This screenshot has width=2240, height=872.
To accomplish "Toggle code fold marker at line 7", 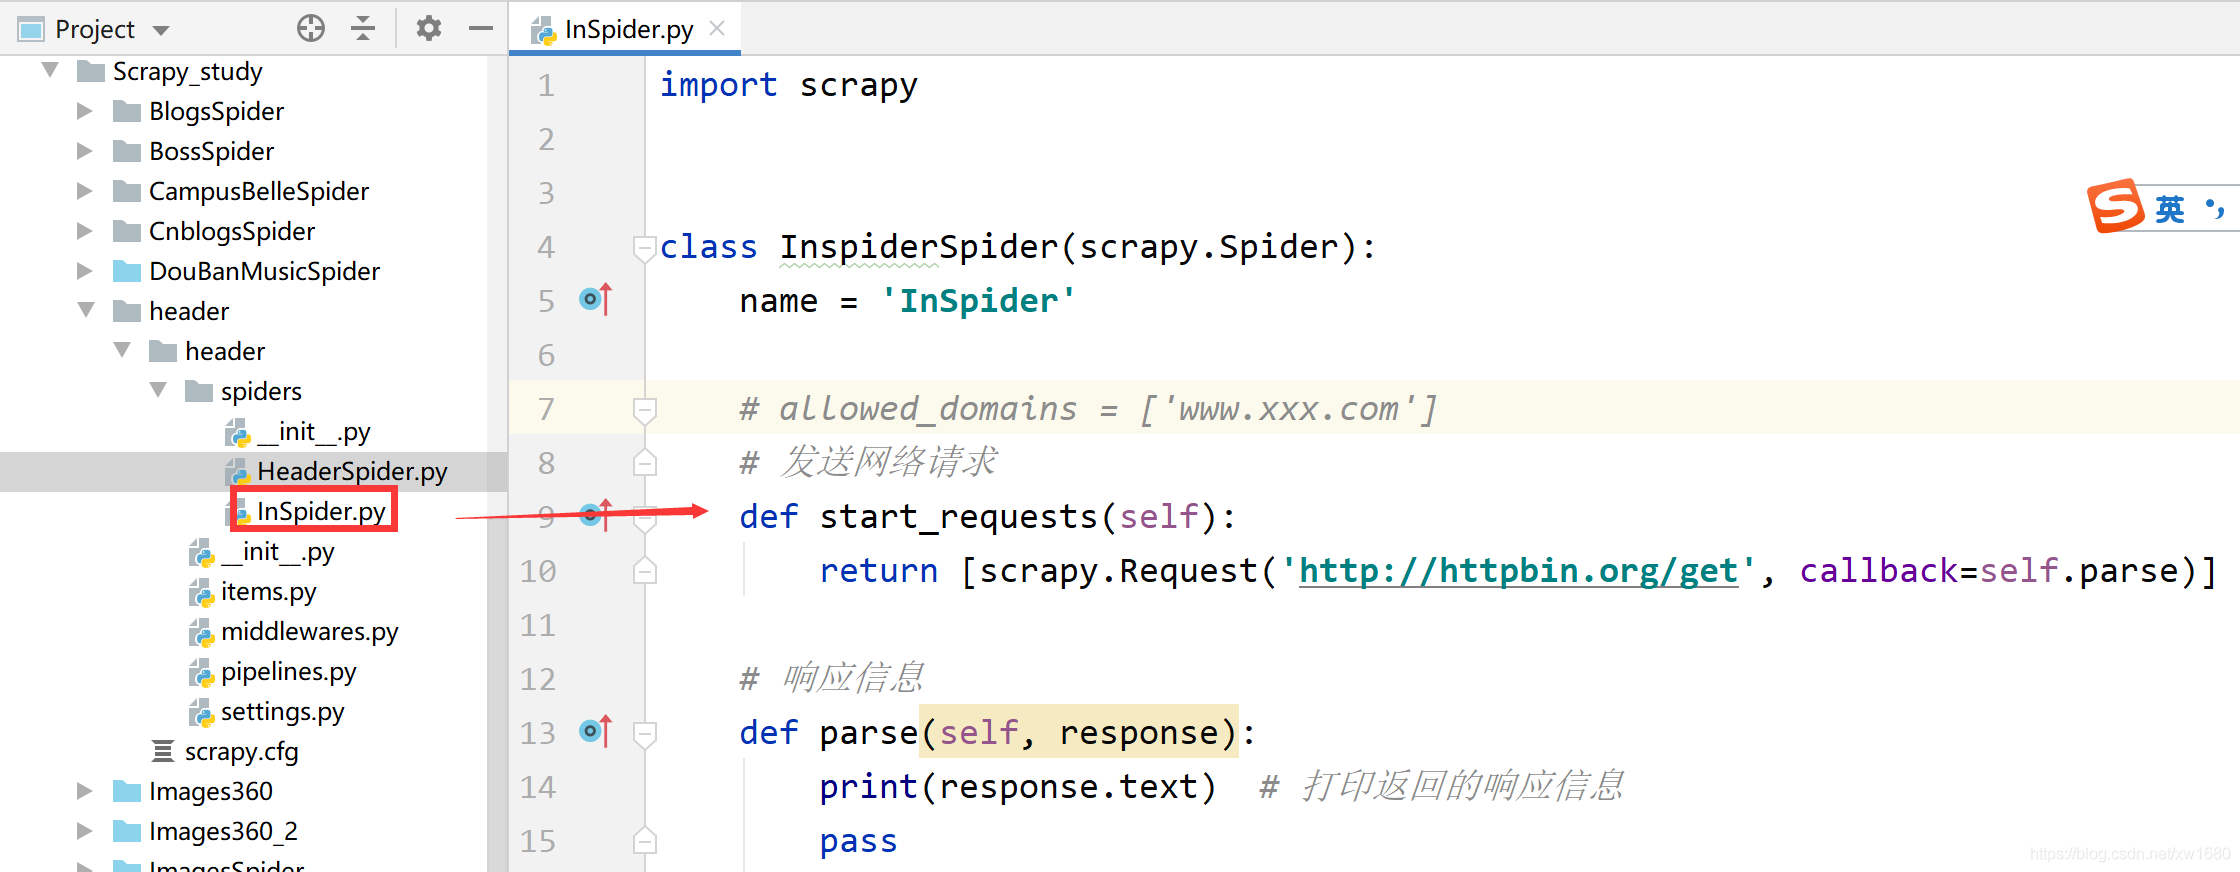I will [x=644, y=409].
